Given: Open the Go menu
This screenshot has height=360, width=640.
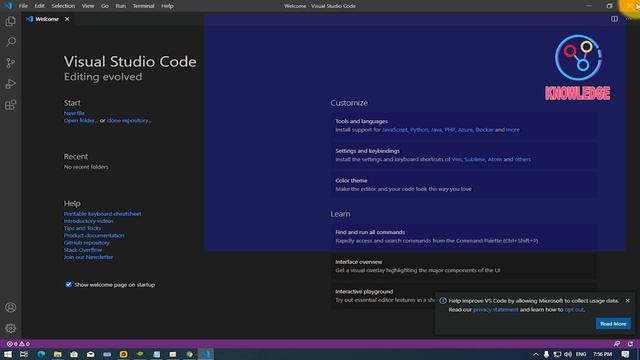Looking at the screenshot, I should pos(105,6).
